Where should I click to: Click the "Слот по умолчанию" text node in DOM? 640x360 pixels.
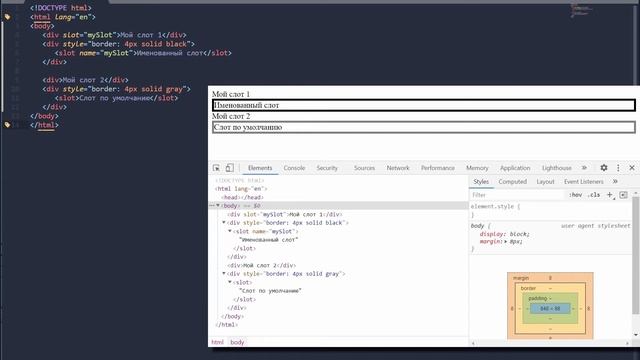(270, 291)
